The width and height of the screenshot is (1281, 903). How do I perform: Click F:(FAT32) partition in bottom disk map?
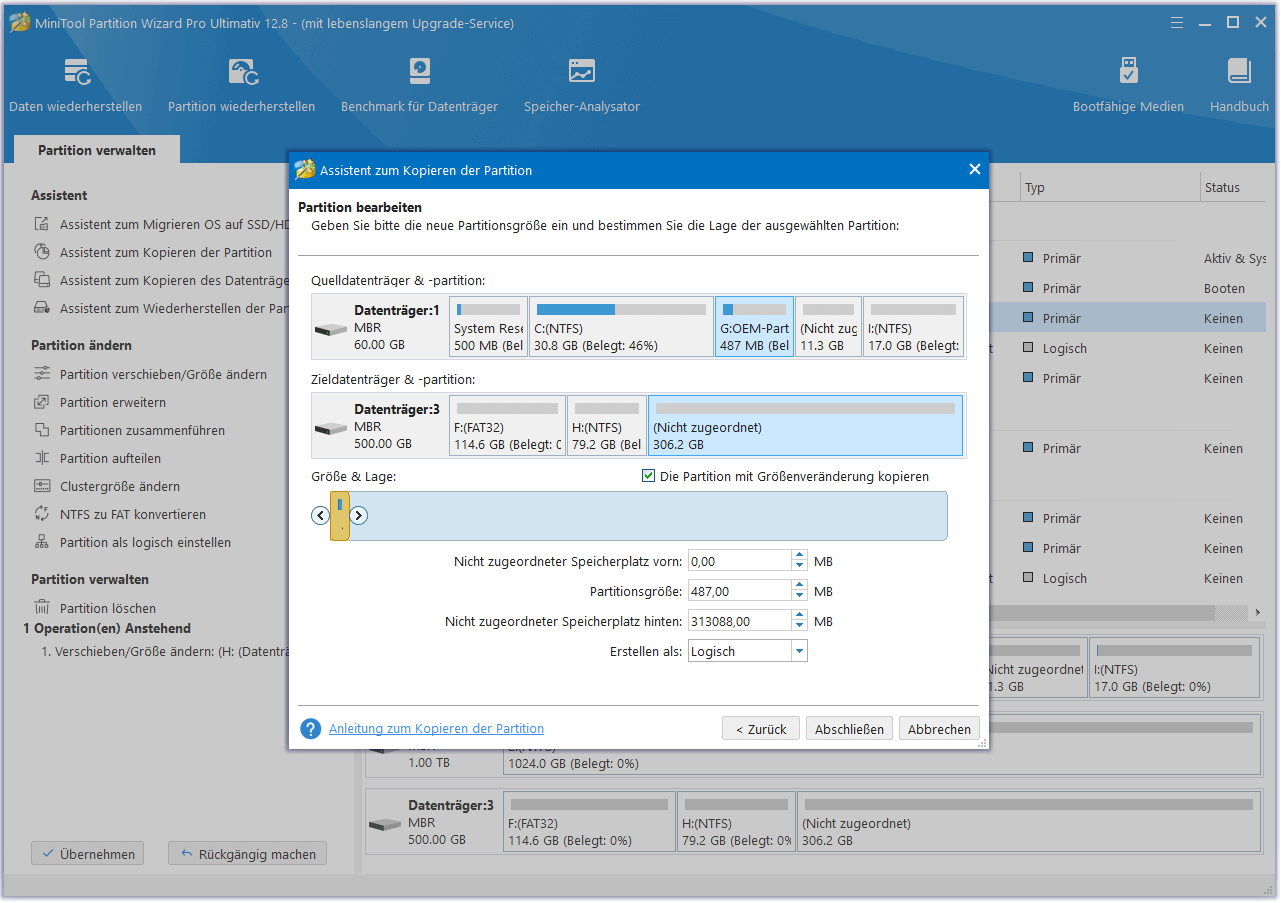(x=589, y=823)
